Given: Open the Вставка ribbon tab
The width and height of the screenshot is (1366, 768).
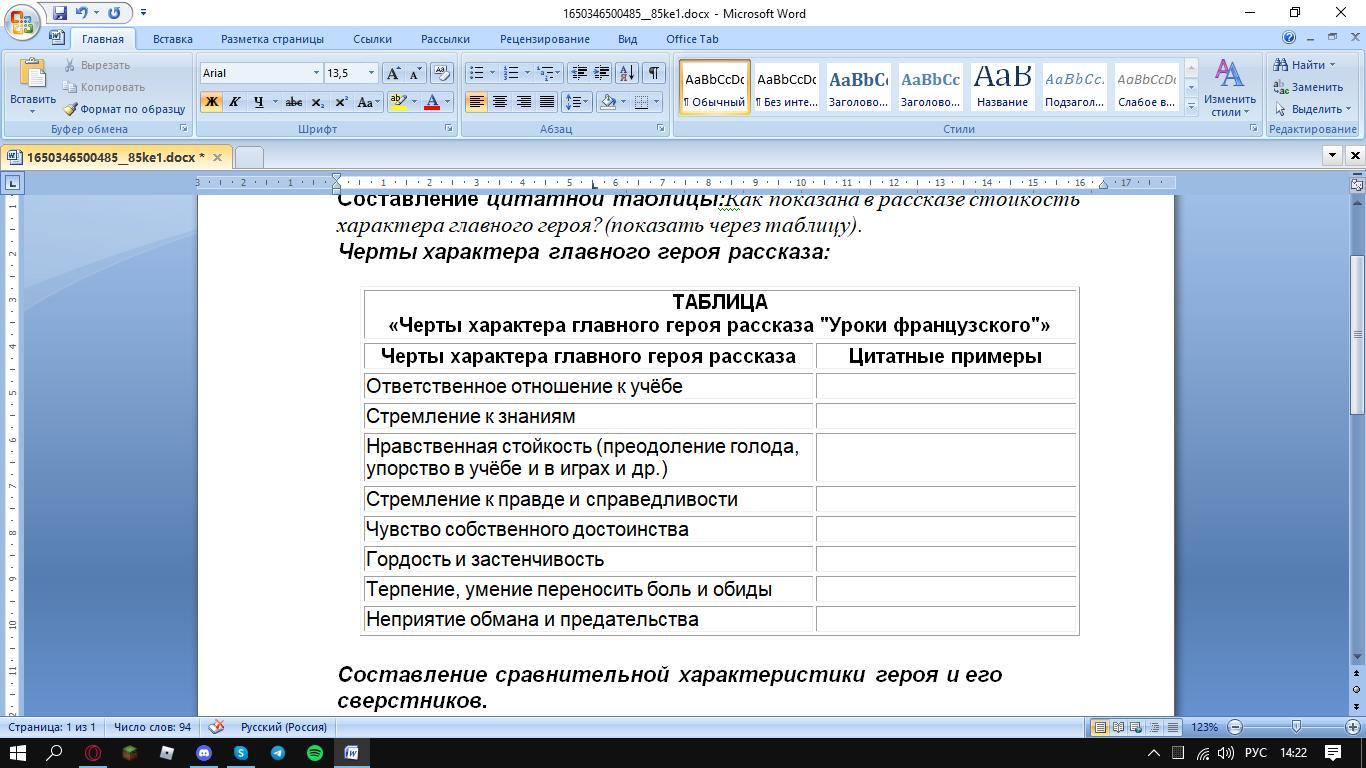Looking at the screenshot, I should pyautogui.click(x=172, y=39).
